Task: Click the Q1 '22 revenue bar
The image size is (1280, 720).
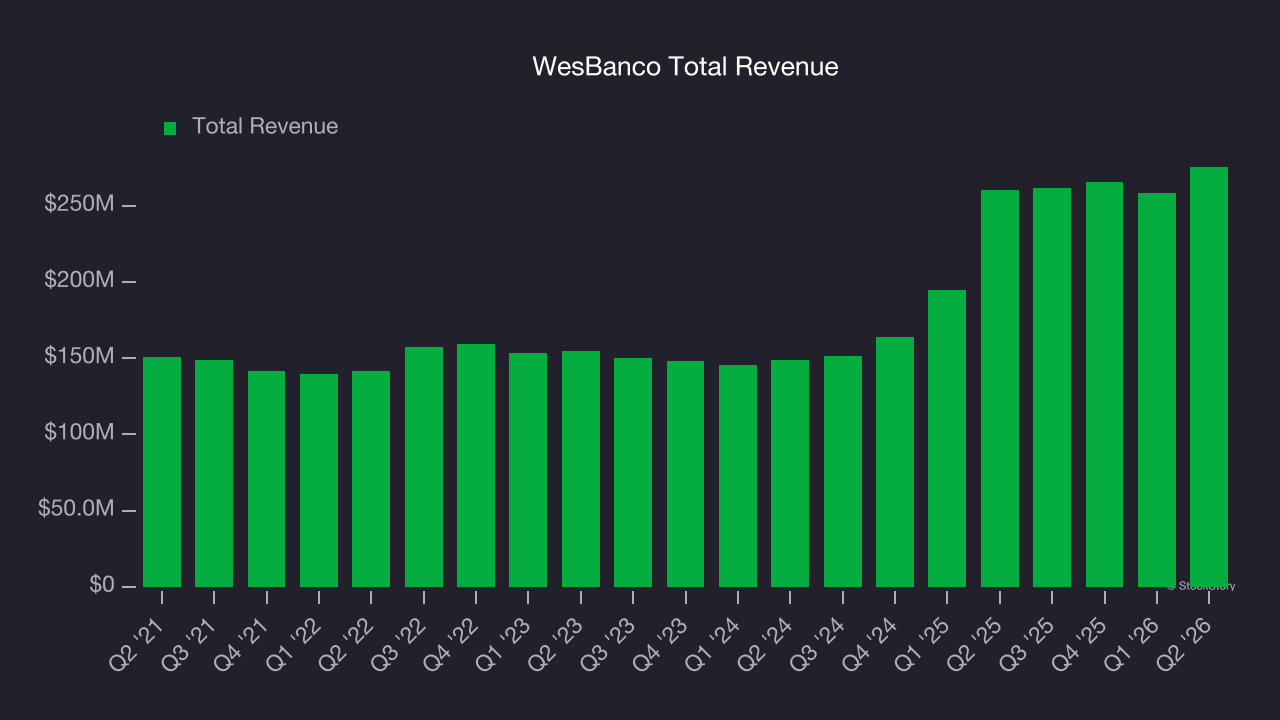Action: coord(319,480)
